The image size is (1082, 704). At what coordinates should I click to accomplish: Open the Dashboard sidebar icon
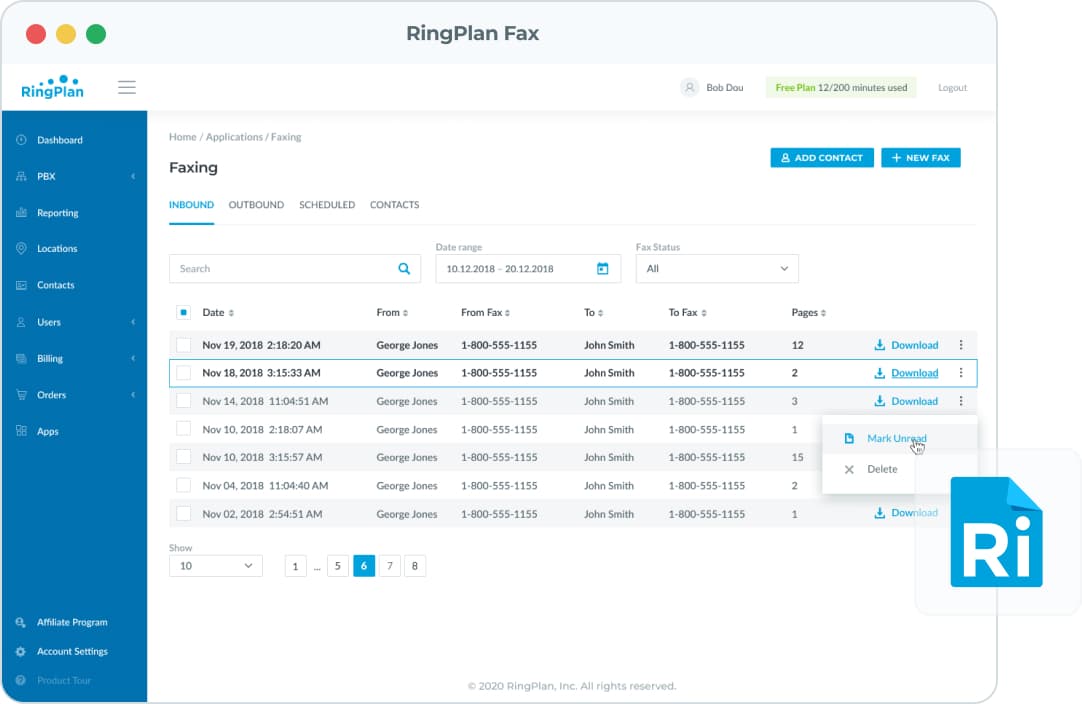(x=21, y=140)
